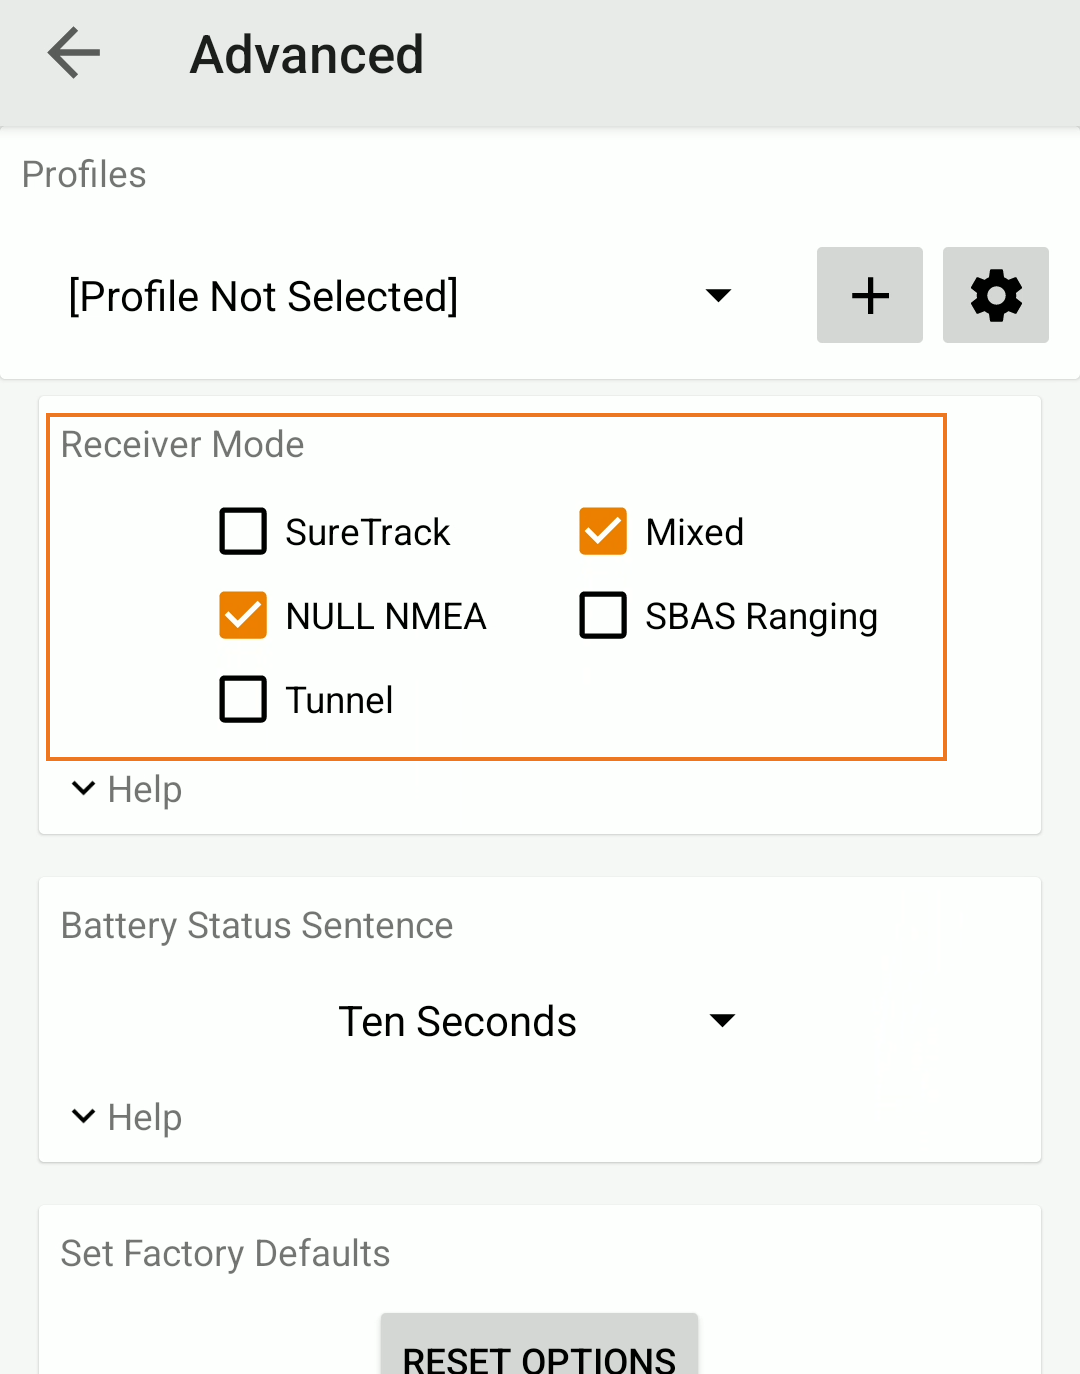Image resolution: width=1080 pixels, height=1374 pixels.
Task: Expand Help under Receiver Mode
Action: 127,789
